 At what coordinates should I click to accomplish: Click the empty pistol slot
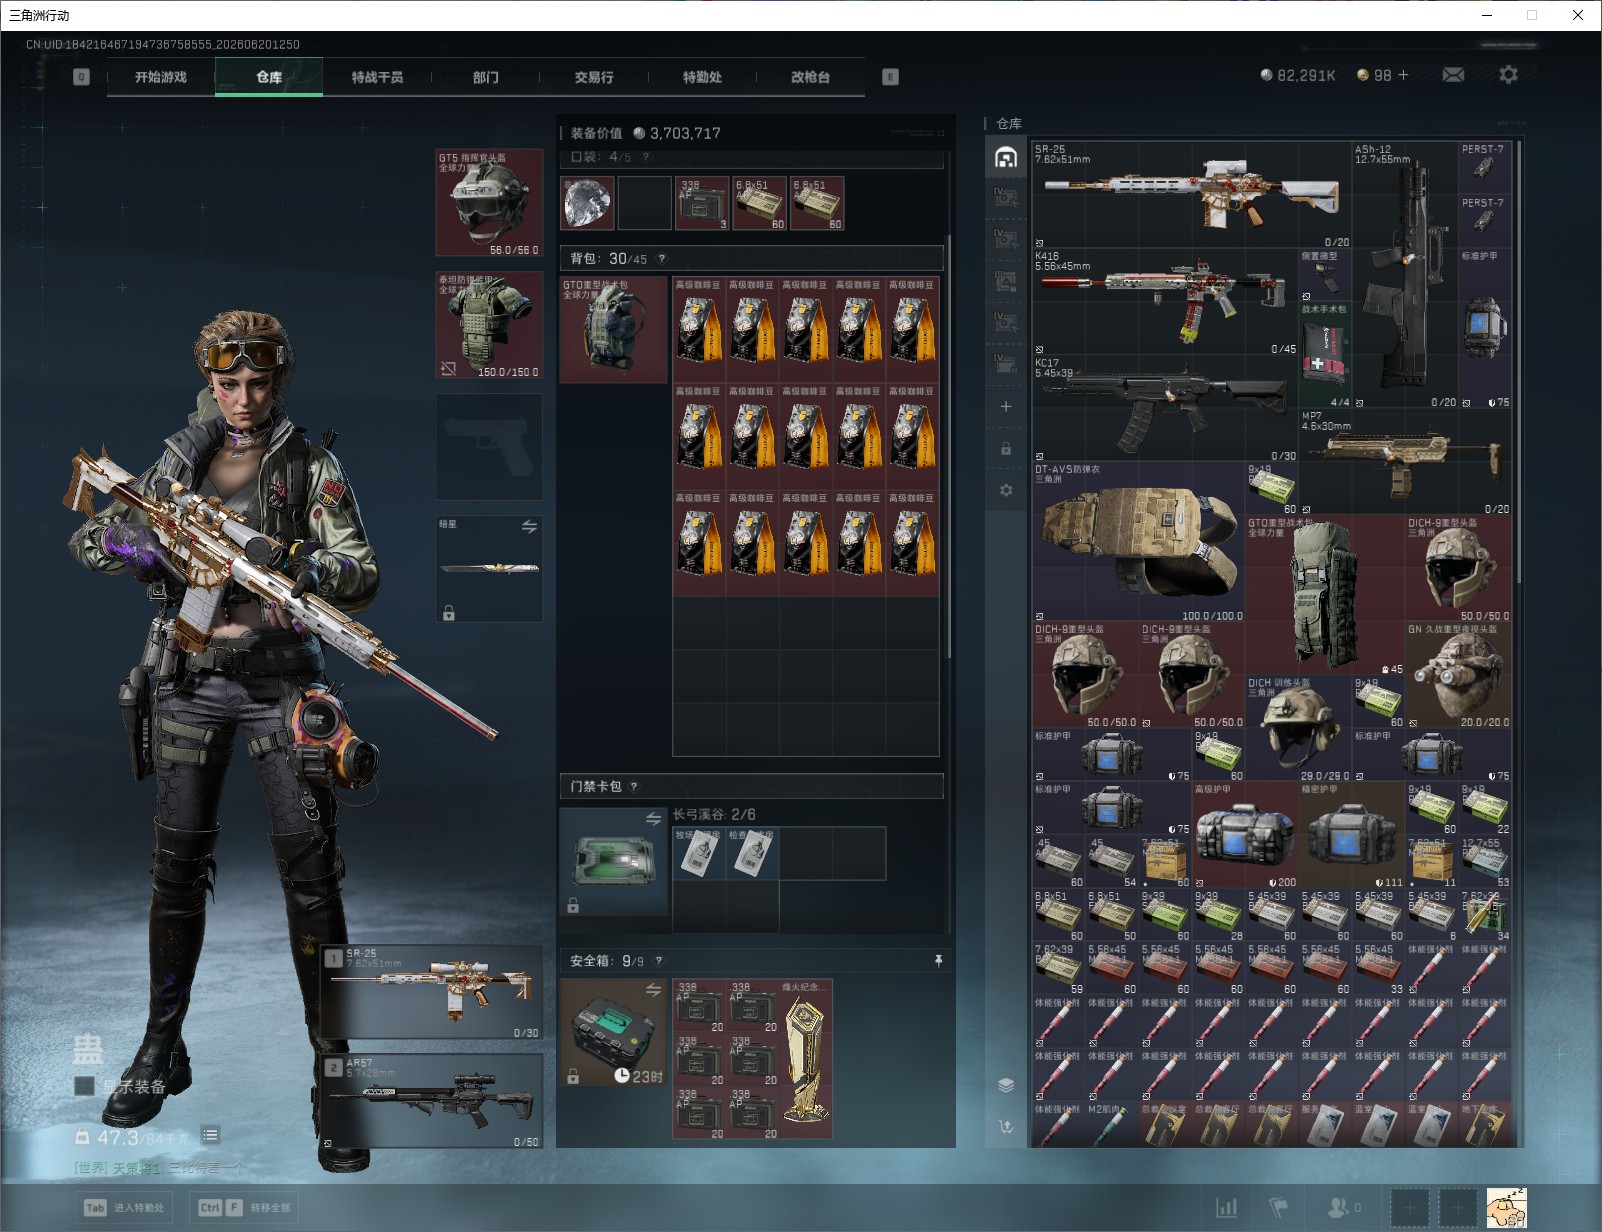pos(489,446)
